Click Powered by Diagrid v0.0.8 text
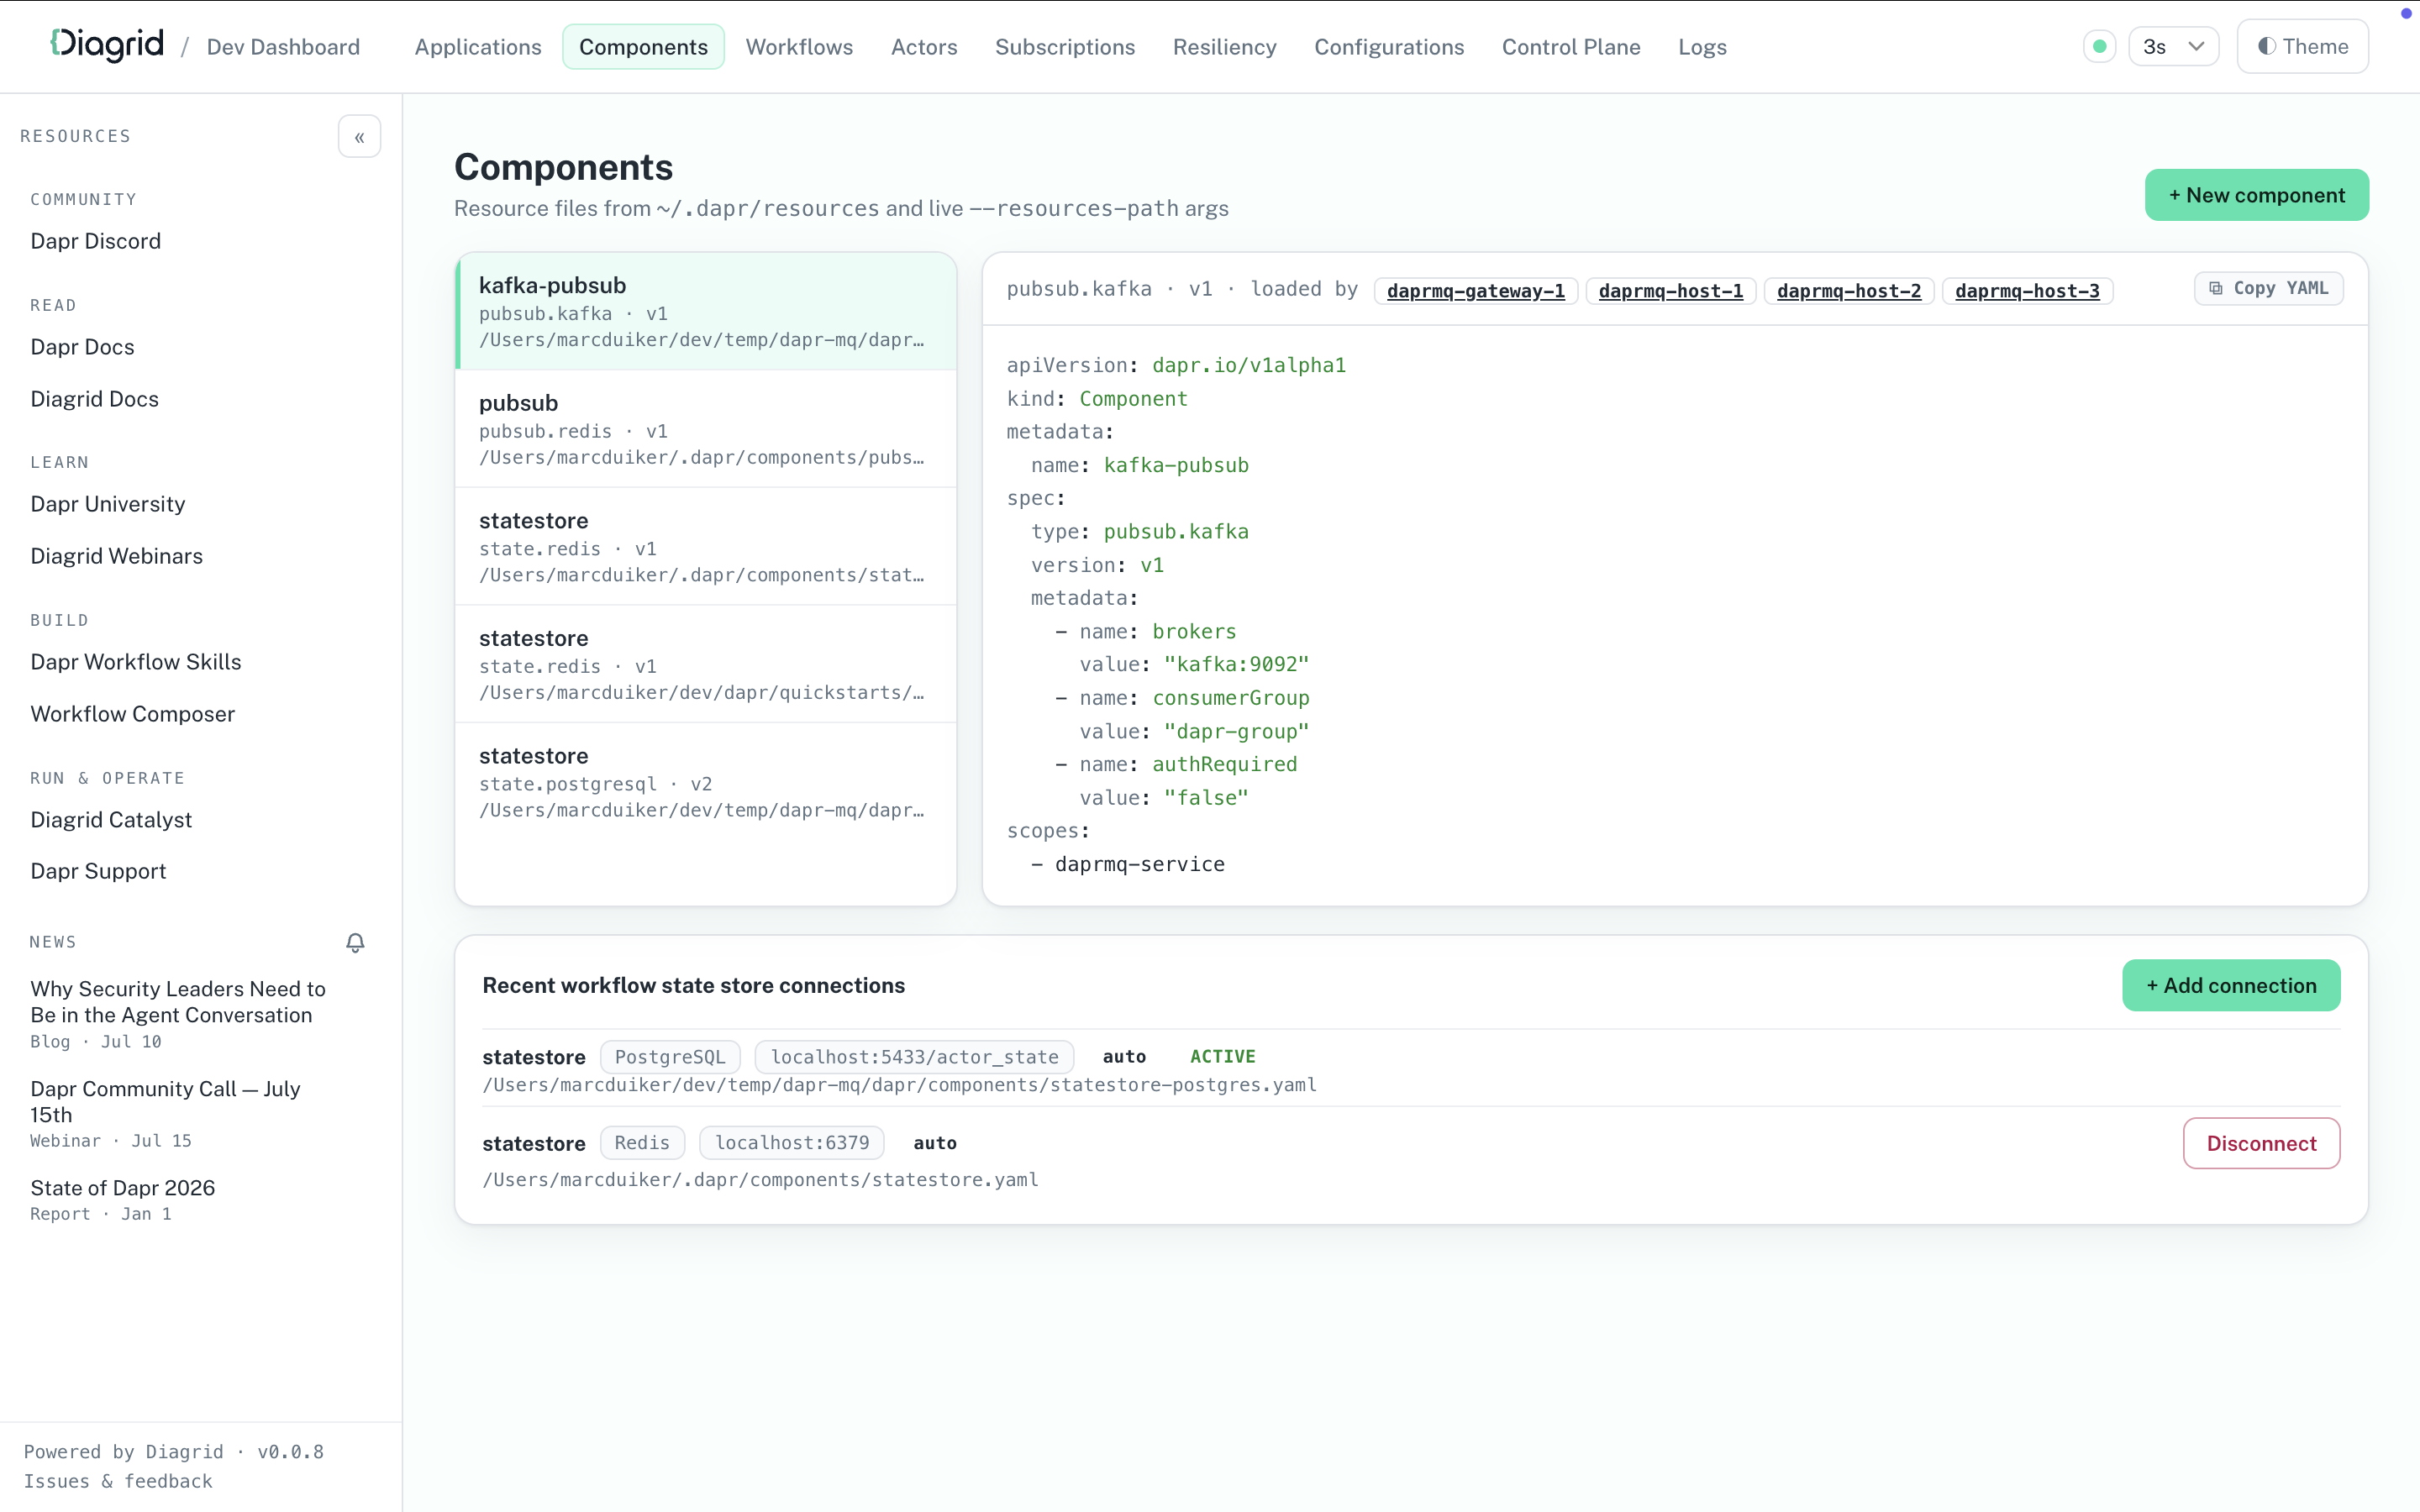 point(173,1452)
